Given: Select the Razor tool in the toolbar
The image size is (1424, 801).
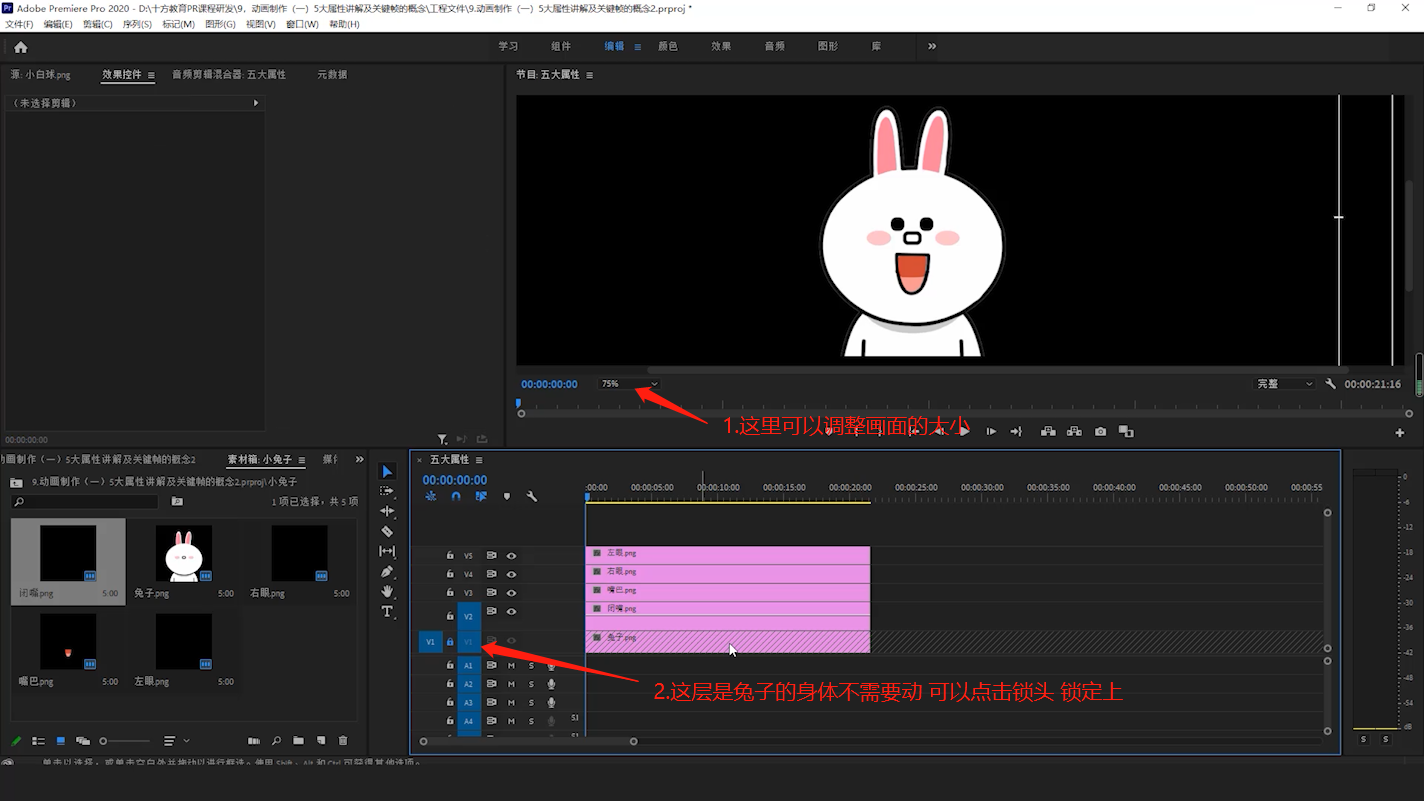Looking at the screenshot, I should coord(387,531).
